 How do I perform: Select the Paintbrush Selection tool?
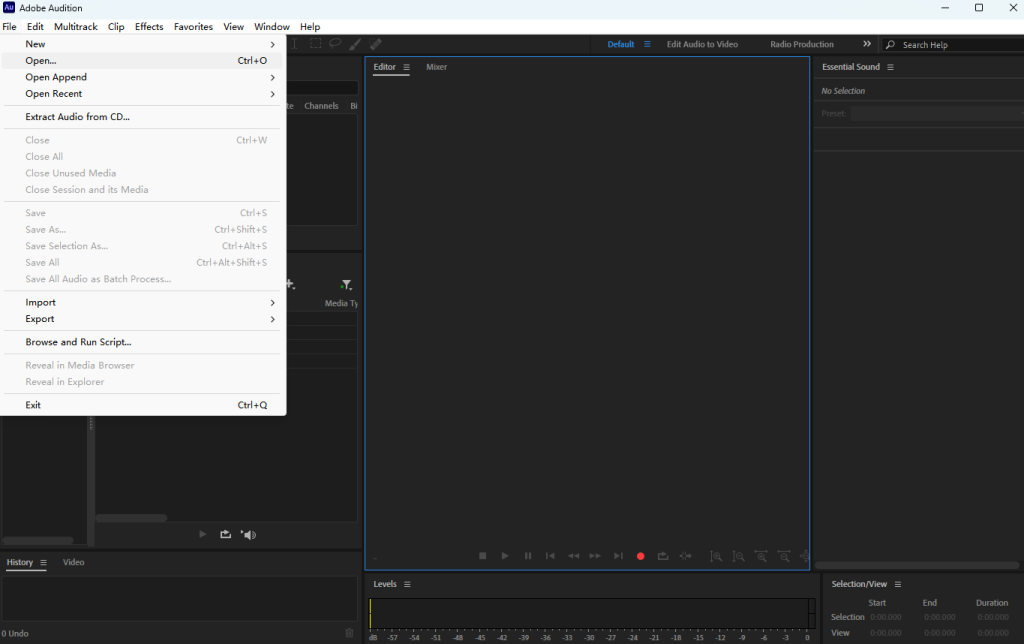355,44
